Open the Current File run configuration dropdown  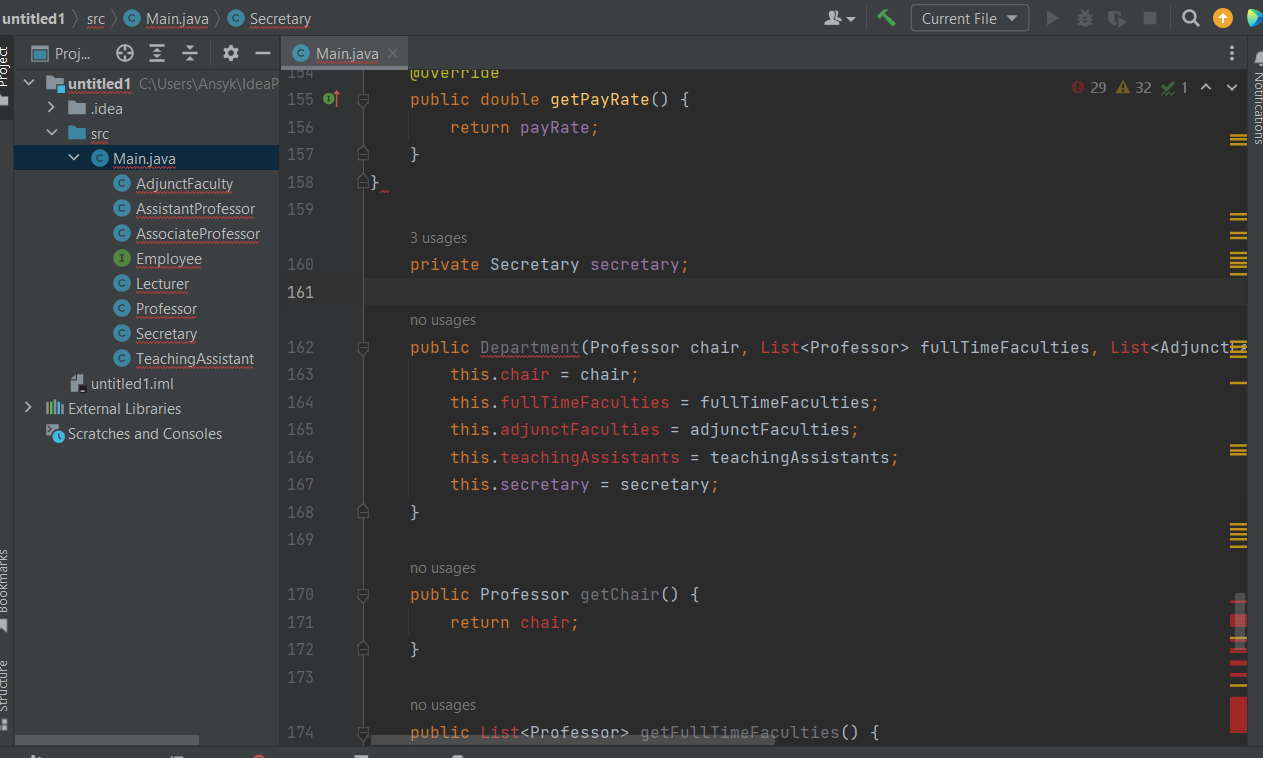click(x=969, y=18)
